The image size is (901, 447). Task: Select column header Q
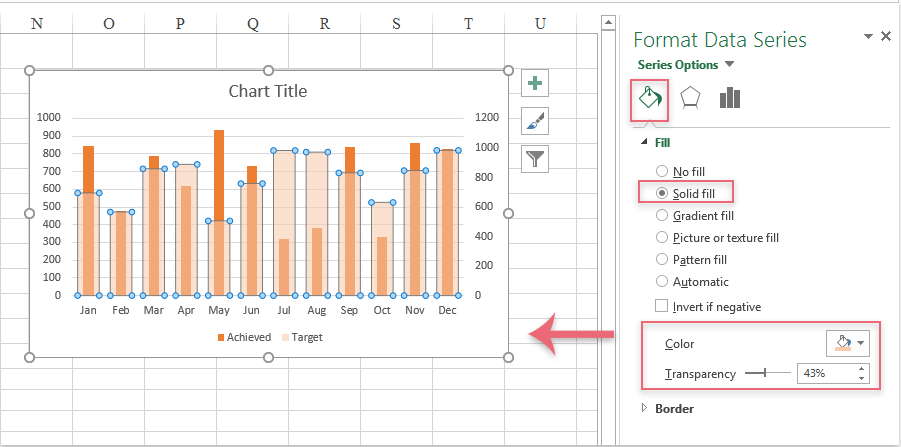[252, 23]
